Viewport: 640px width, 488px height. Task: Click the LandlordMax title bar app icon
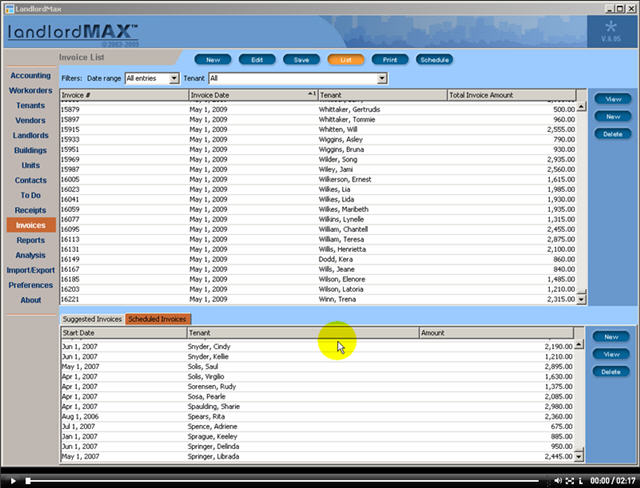click(9, 9)
